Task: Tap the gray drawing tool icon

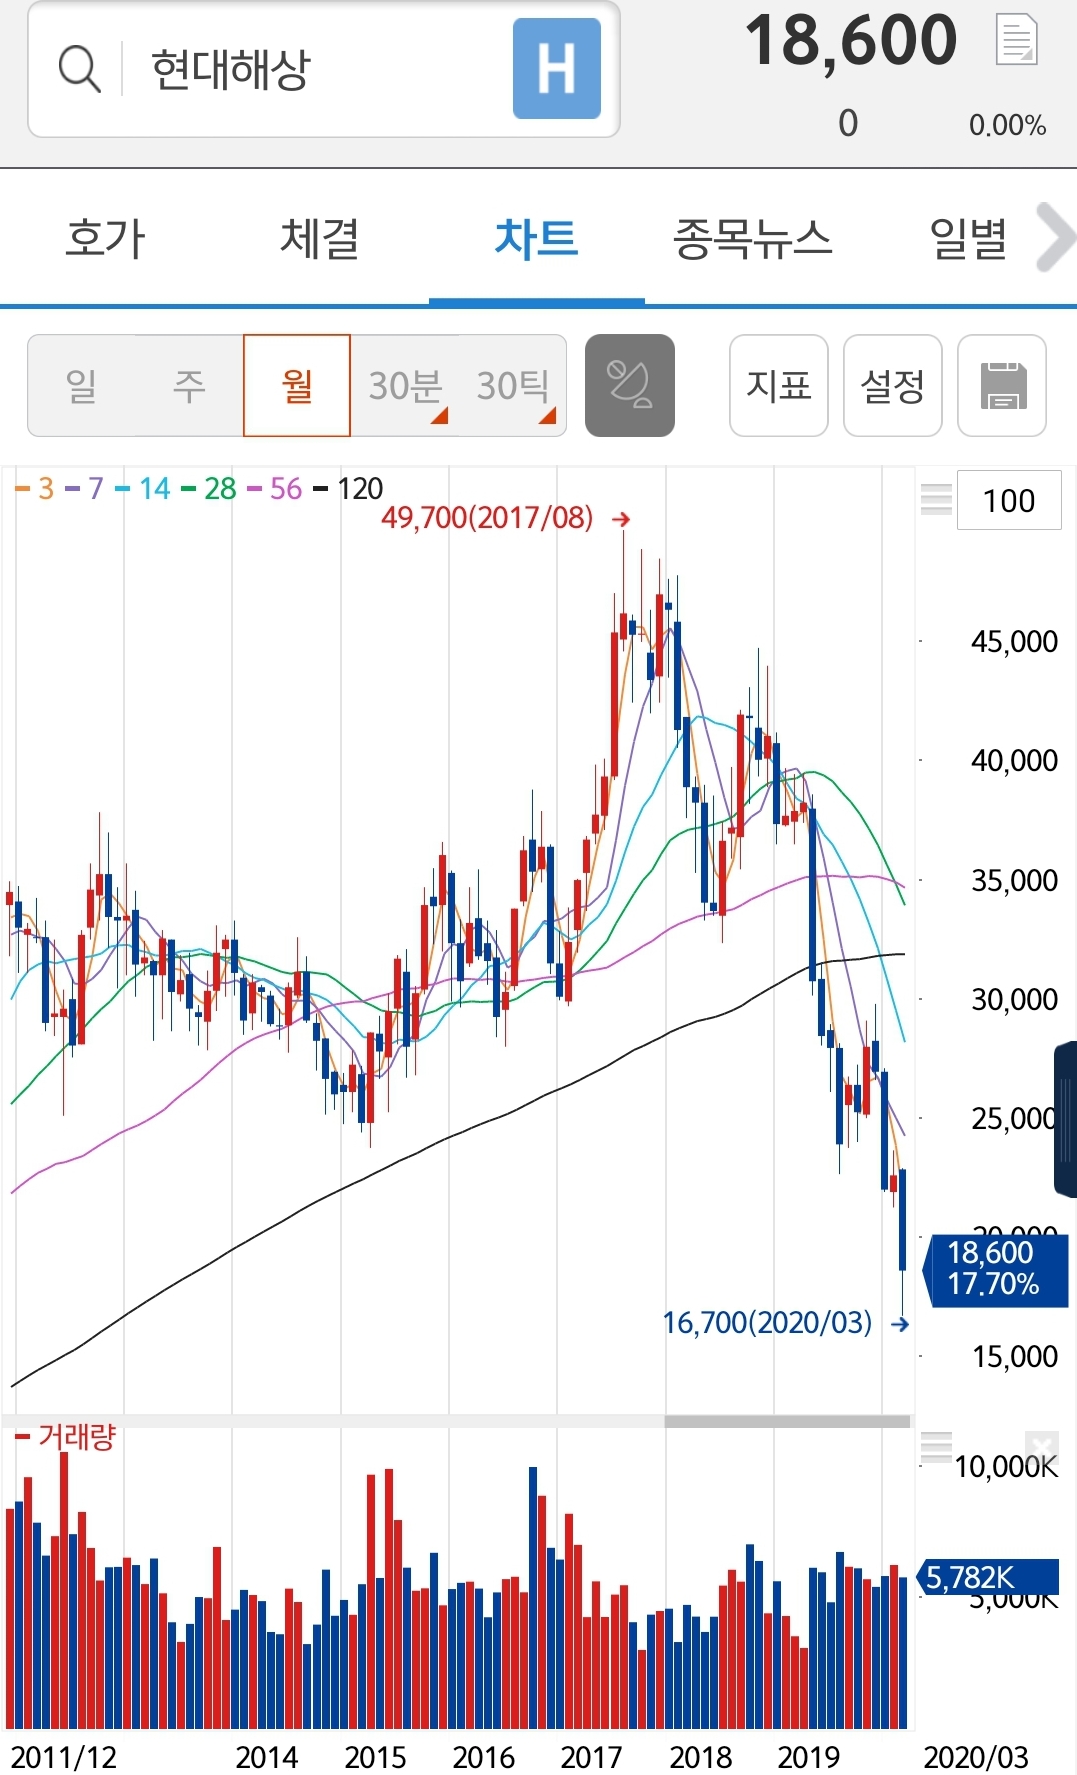Action: click(x=630, y=385)
